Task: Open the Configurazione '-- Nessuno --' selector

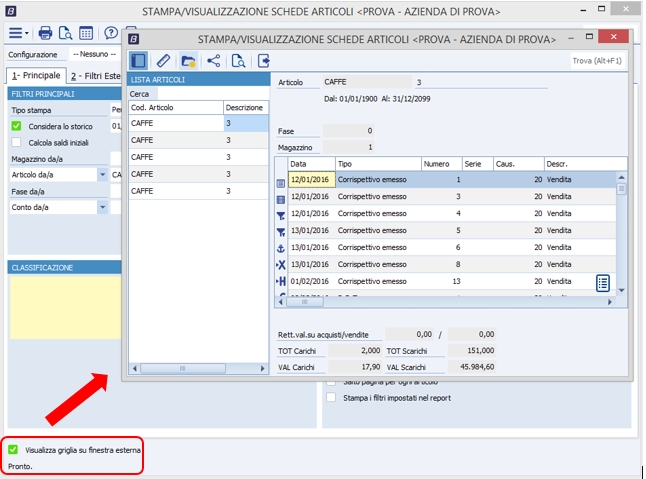Action: tap(96, 54)
